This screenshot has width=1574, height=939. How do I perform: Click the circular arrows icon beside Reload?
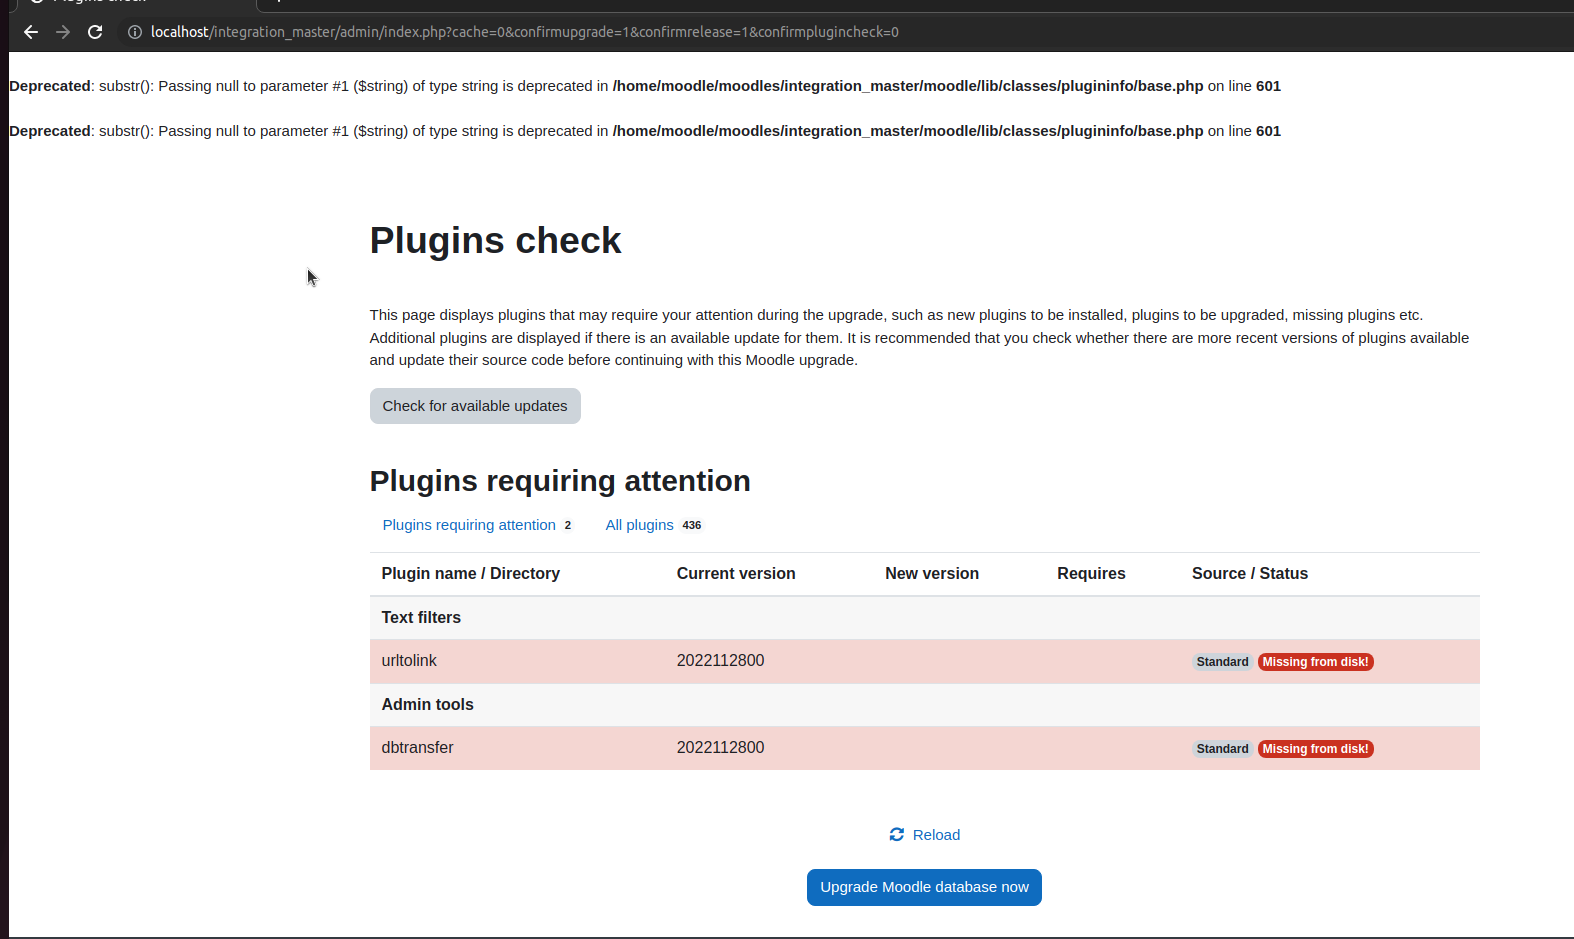(897, 834)
